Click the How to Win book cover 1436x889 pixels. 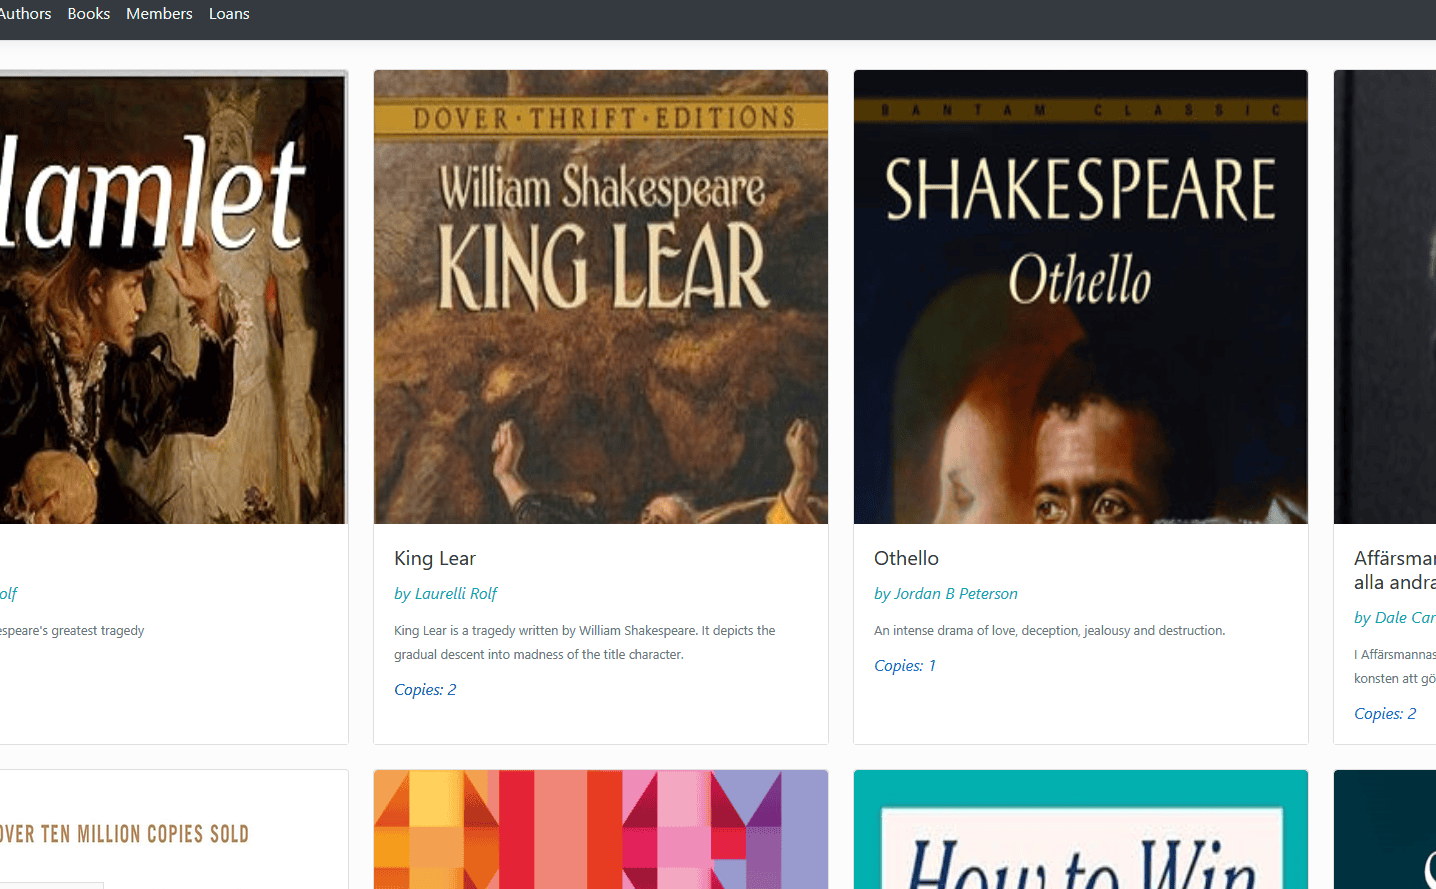[1080, 830]
